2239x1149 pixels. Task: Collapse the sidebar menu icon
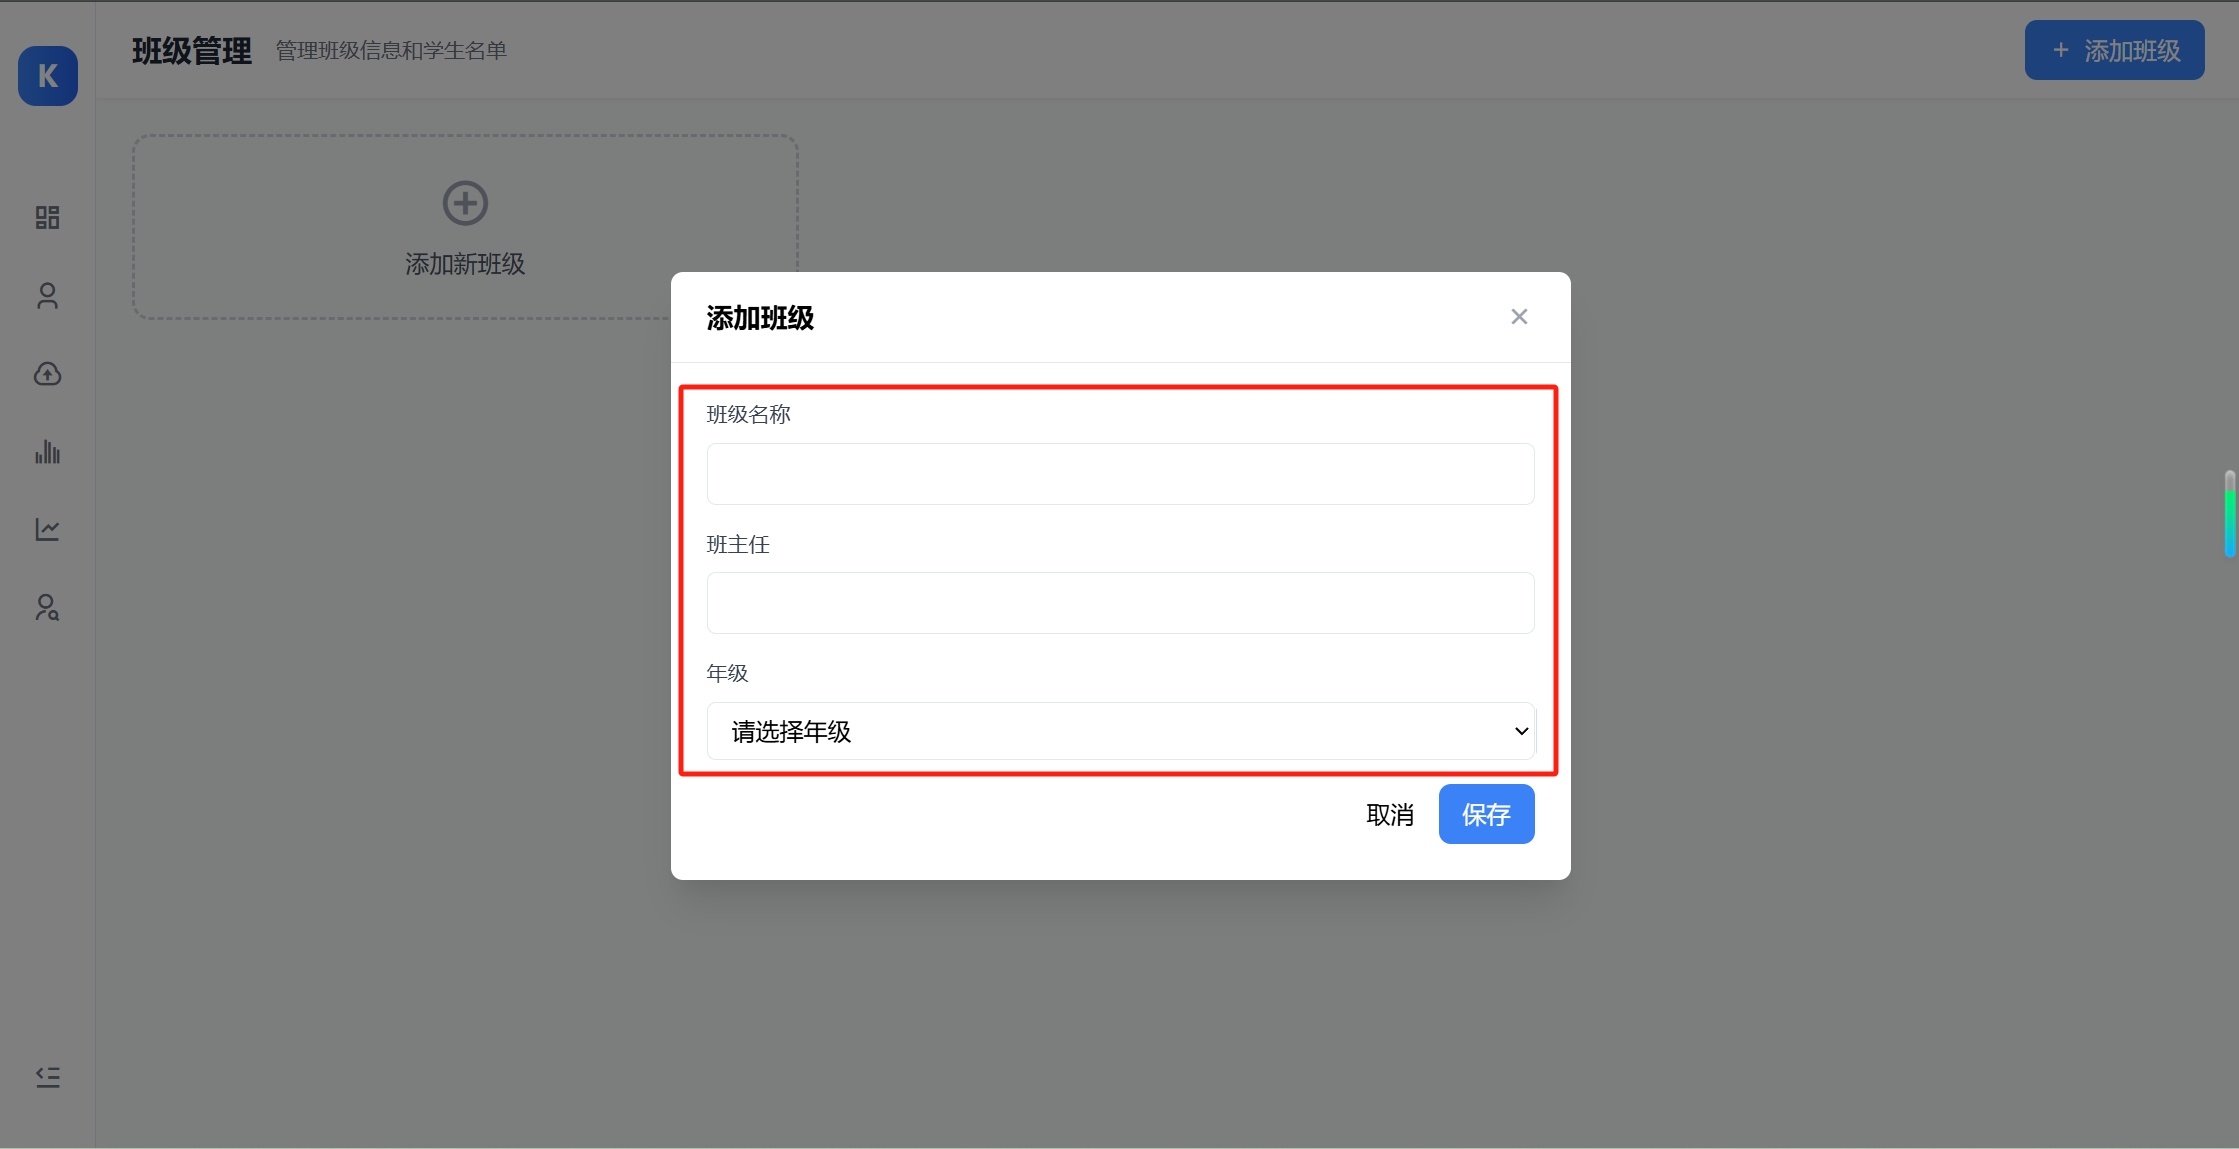pos(48,1077)
